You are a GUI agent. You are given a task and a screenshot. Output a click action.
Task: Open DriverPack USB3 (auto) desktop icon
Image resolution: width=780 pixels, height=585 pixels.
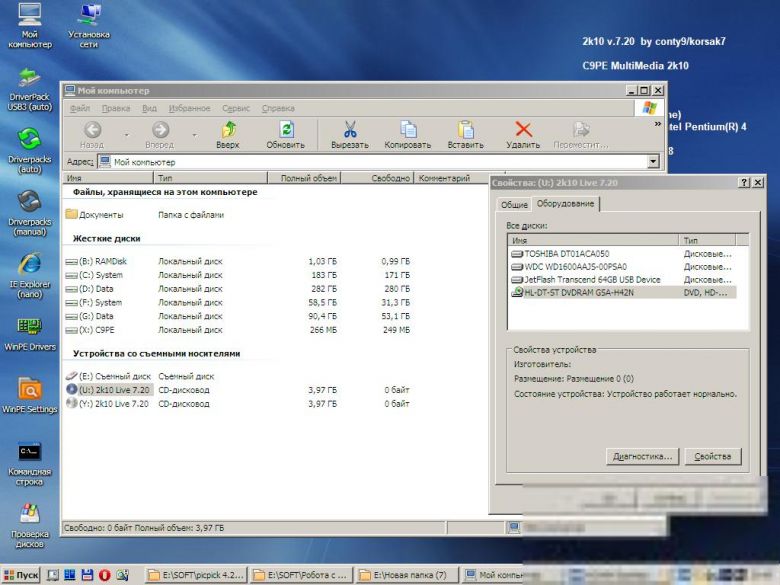[30, 89]
